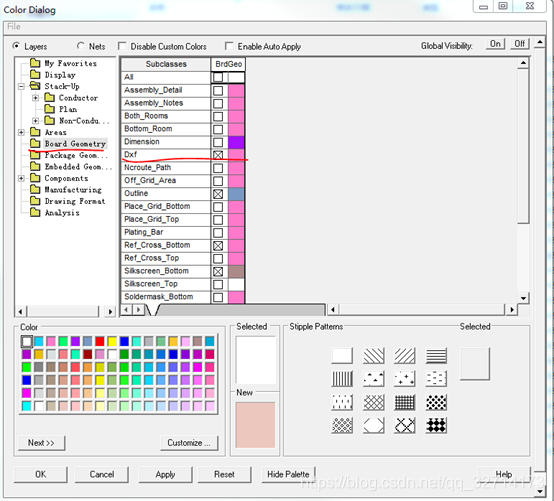Collapse the Stack-Up tree node
554x501 pixels.
(21, 86)
